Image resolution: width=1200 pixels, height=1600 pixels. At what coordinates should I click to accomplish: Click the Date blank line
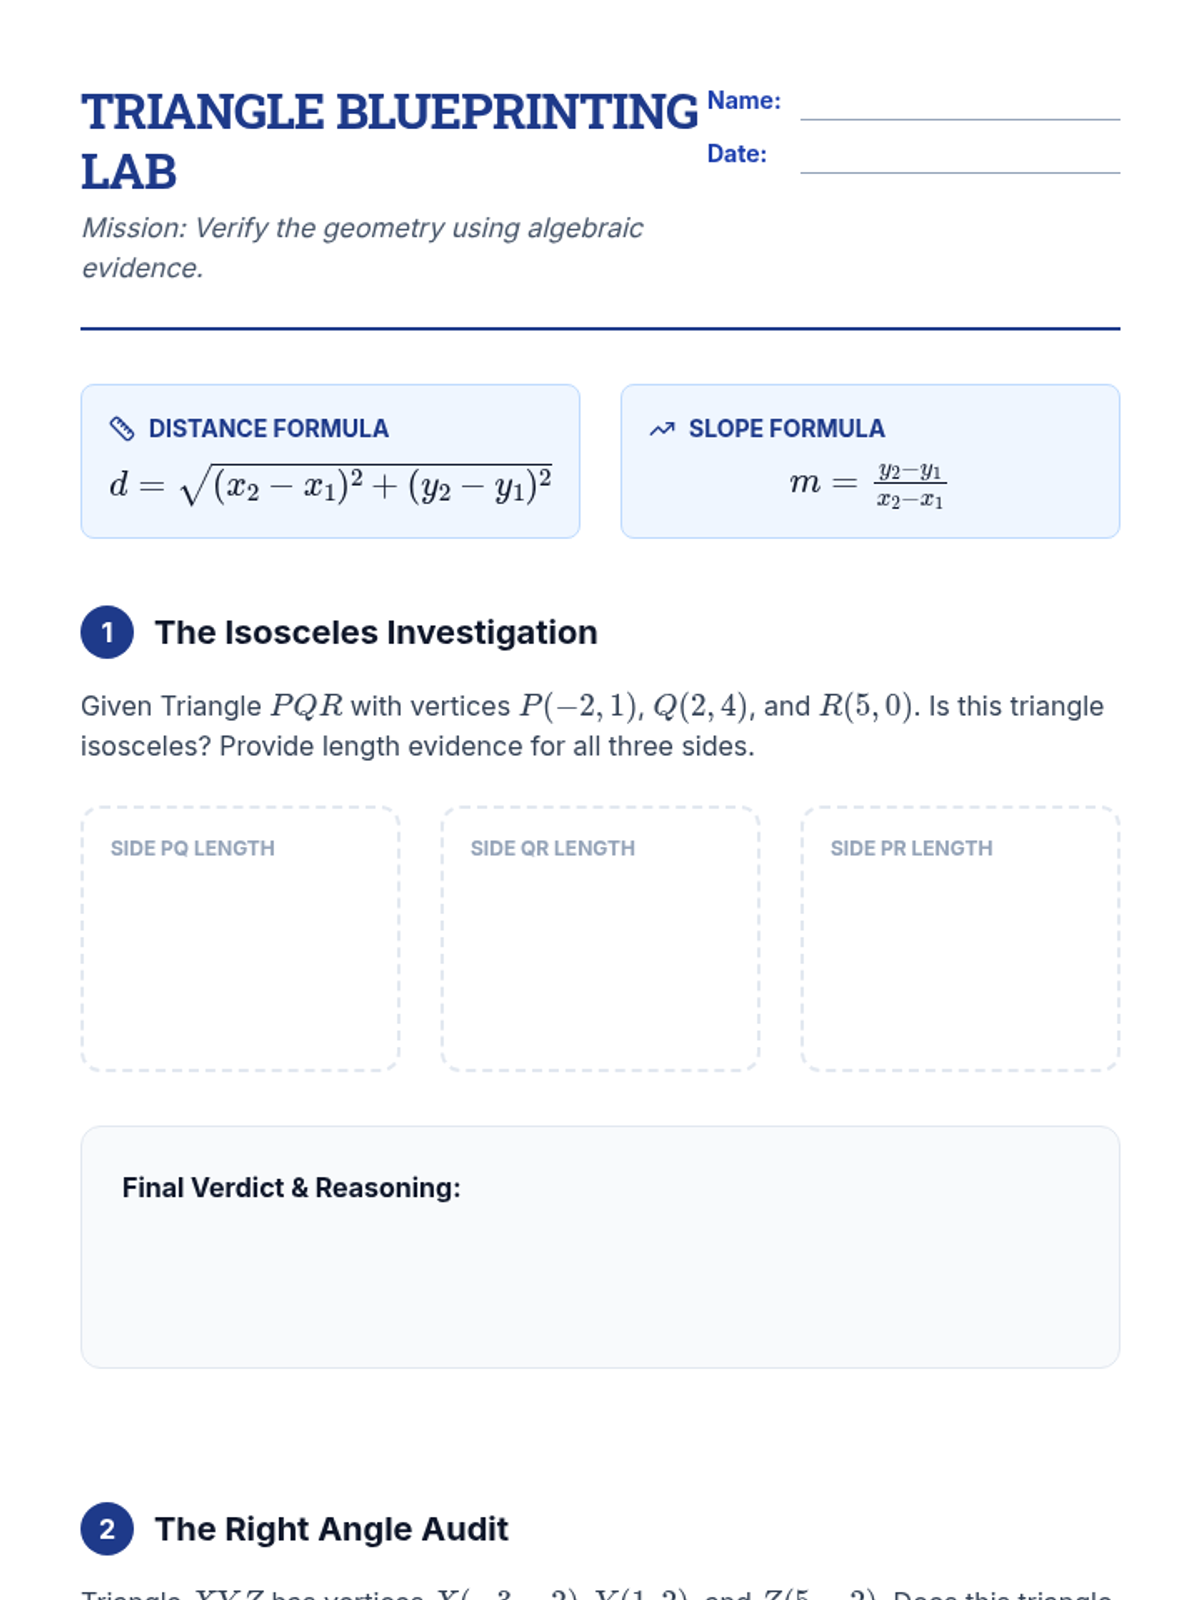[959, 161]
